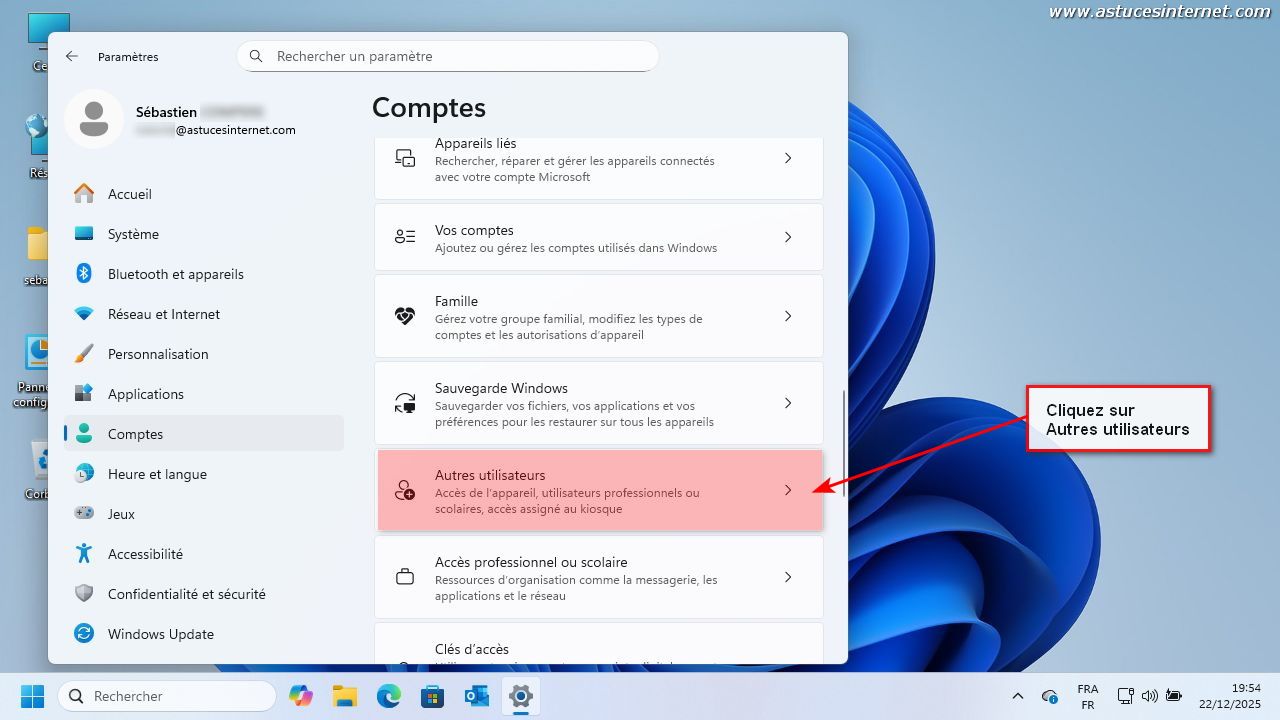The width and height of the screenshot is (1280, 720).
Task: Select Système in the sidebar
Action: (133, 234)
